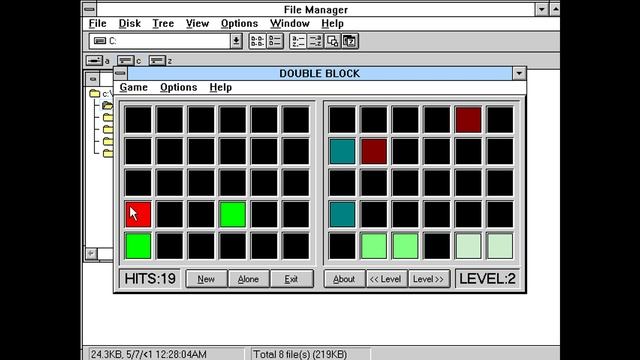The width and height of the screenshot is (640, 360).
Task: Open File Manager's Help menu
Action: (332, 24)
